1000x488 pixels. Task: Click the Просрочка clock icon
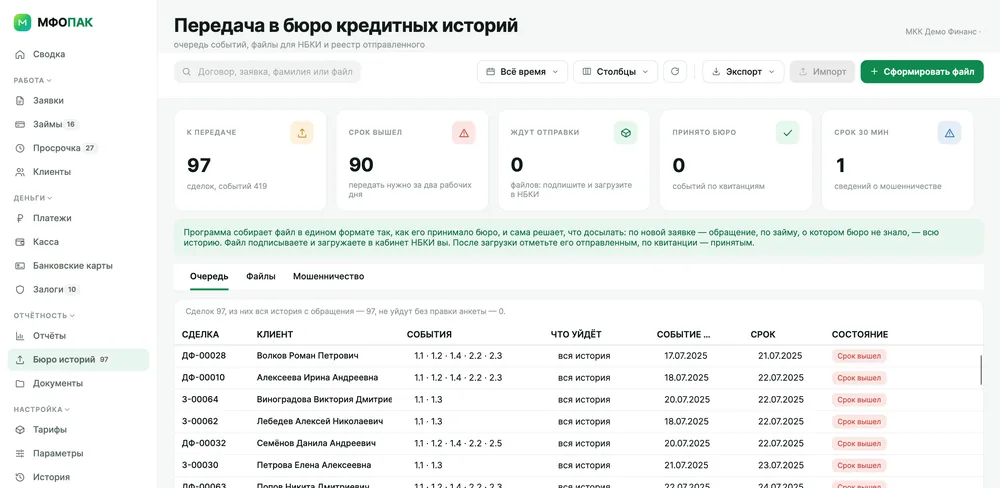pos(20,148)
